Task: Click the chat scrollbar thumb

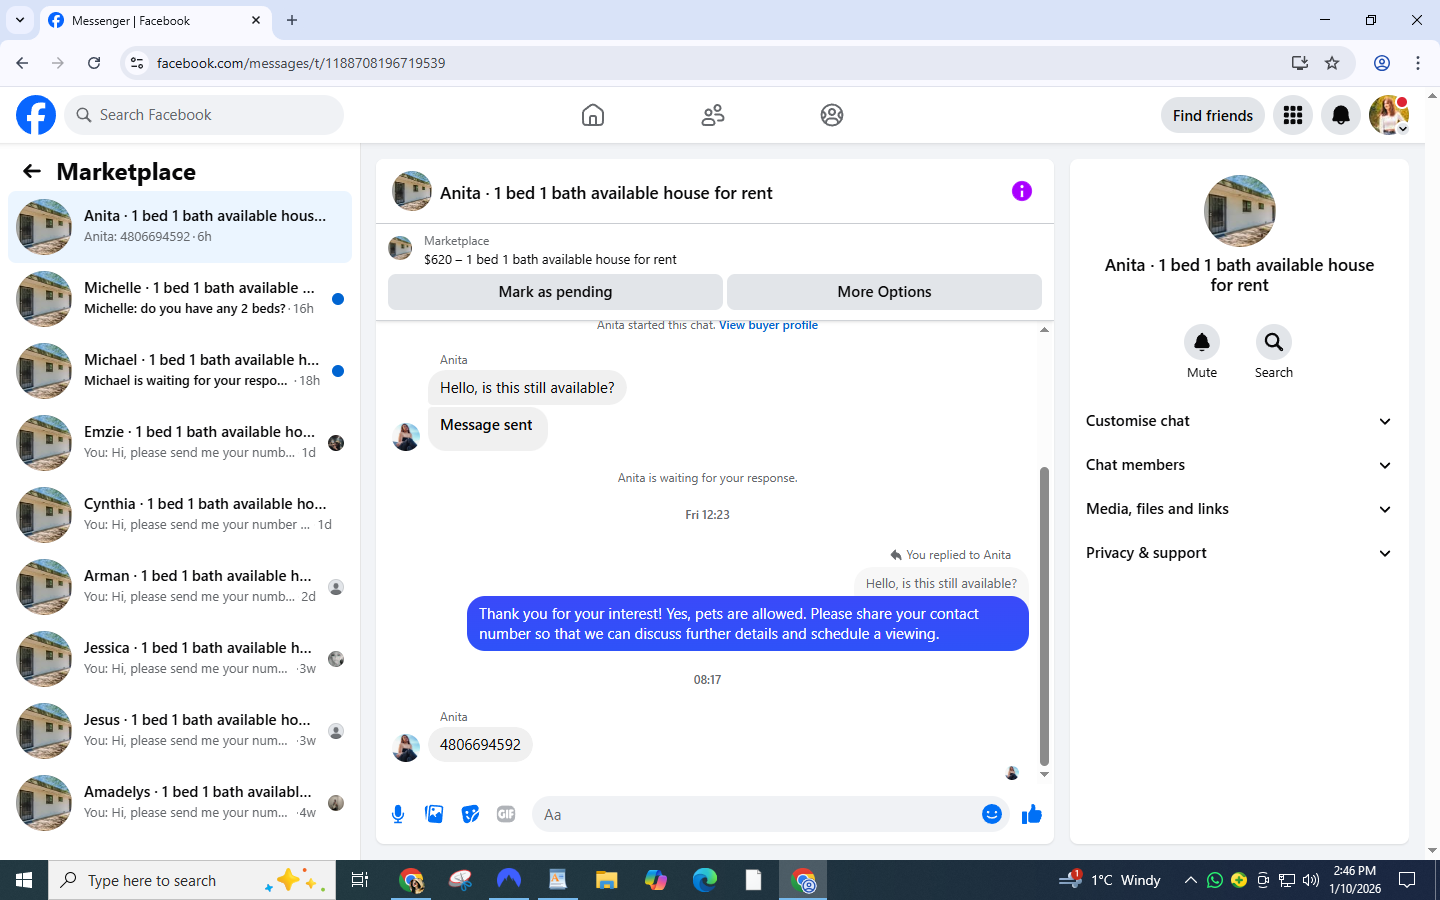Action: coord(1044,615)
